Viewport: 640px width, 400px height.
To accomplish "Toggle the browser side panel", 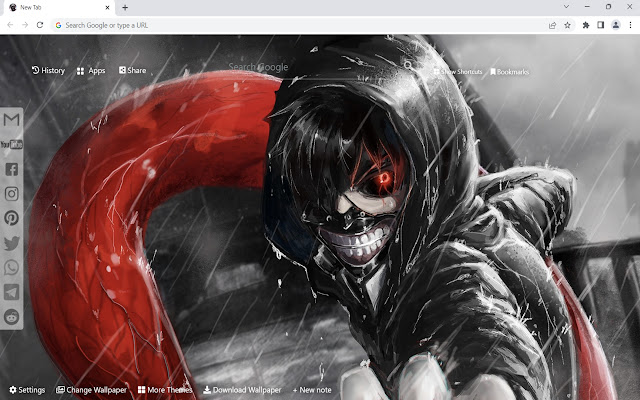I will click(600, 25).
